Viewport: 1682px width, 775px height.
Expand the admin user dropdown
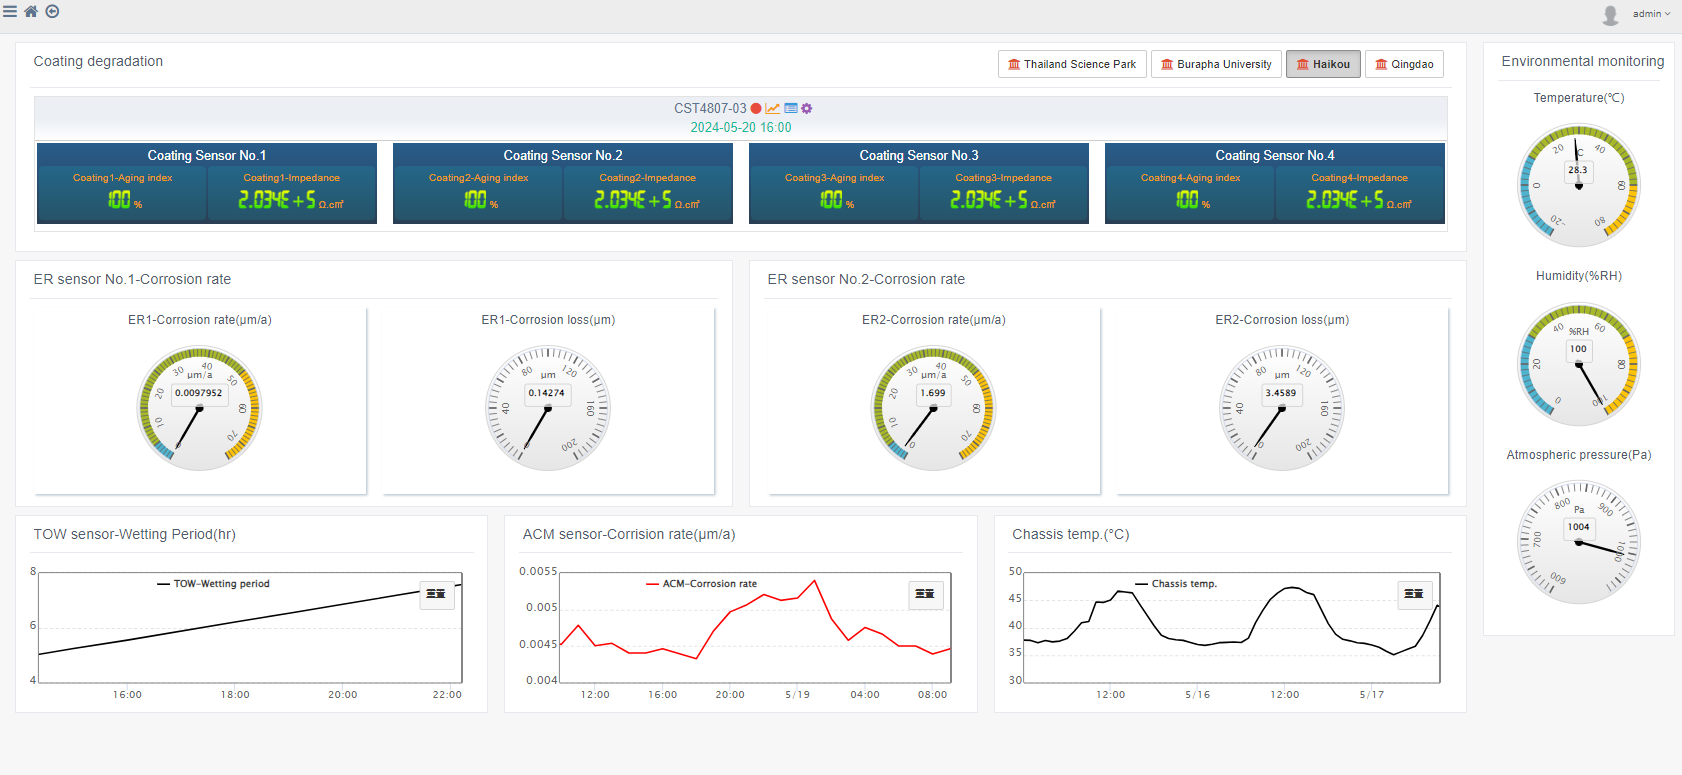1650,14
